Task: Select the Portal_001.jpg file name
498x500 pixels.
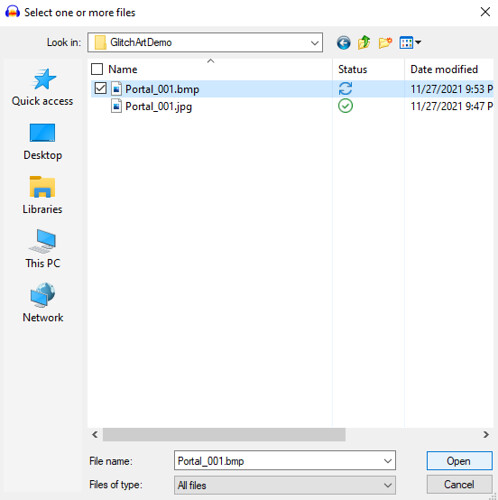Action: 159,107
